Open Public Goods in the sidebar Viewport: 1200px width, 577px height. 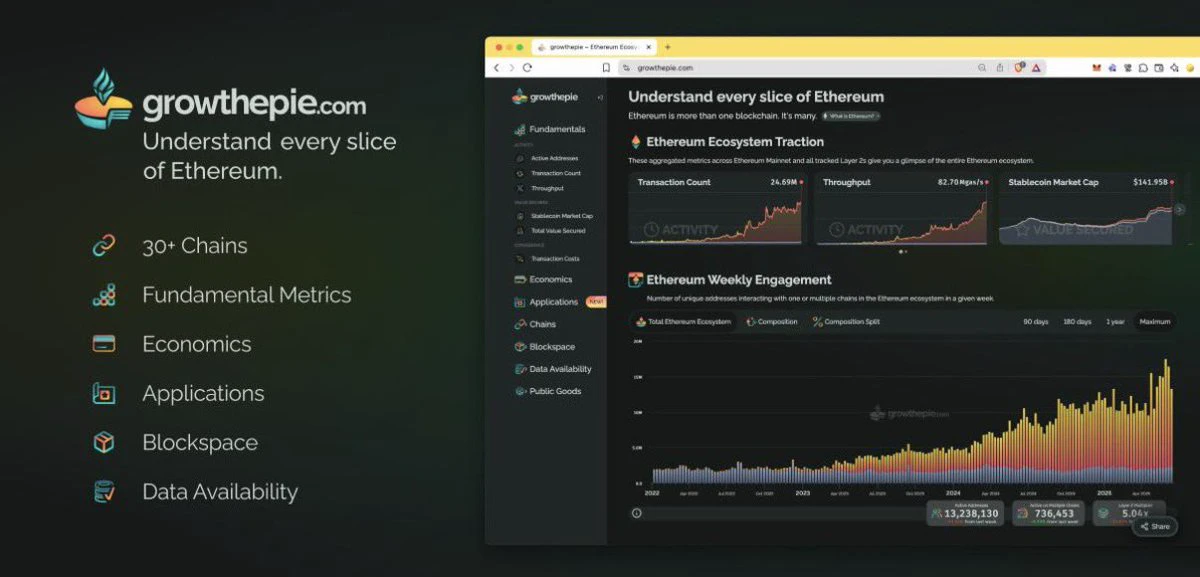pos(547,391)
